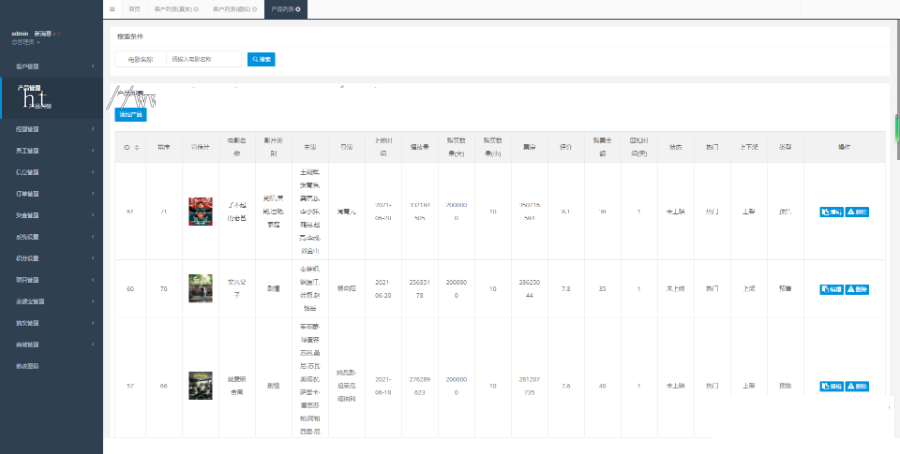Screen dimensions: 900x454
Task: Expand the 订单管理 sidebar menu
Action: (x=50, y=194)
